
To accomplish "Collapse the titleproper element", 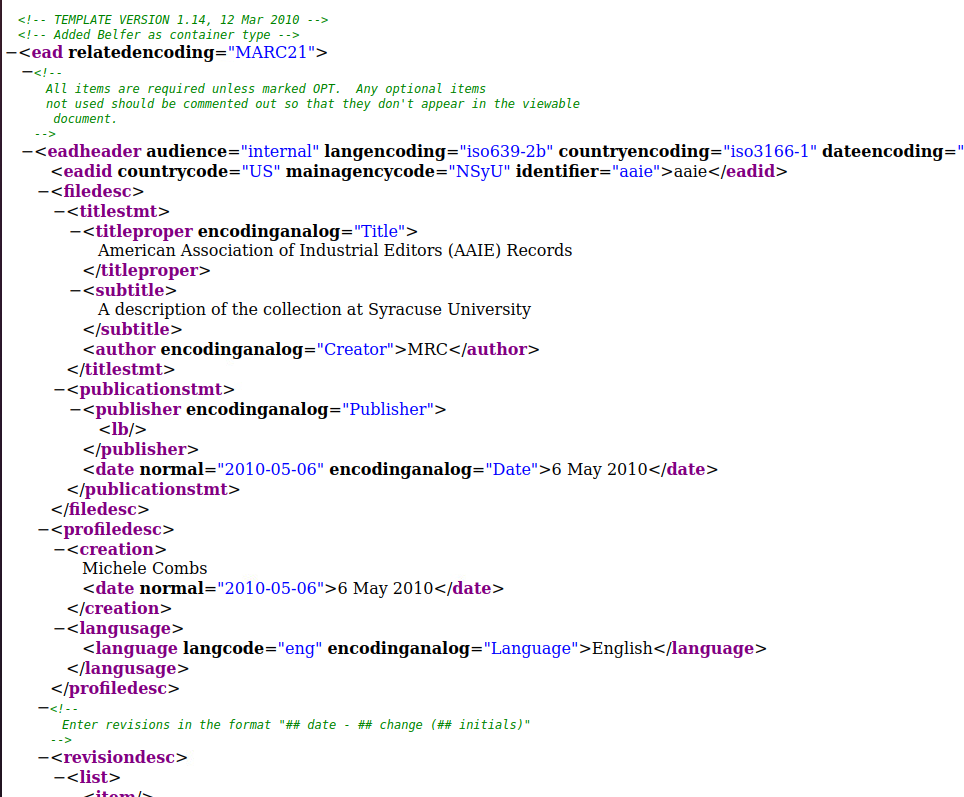I will tap(76, 232).
